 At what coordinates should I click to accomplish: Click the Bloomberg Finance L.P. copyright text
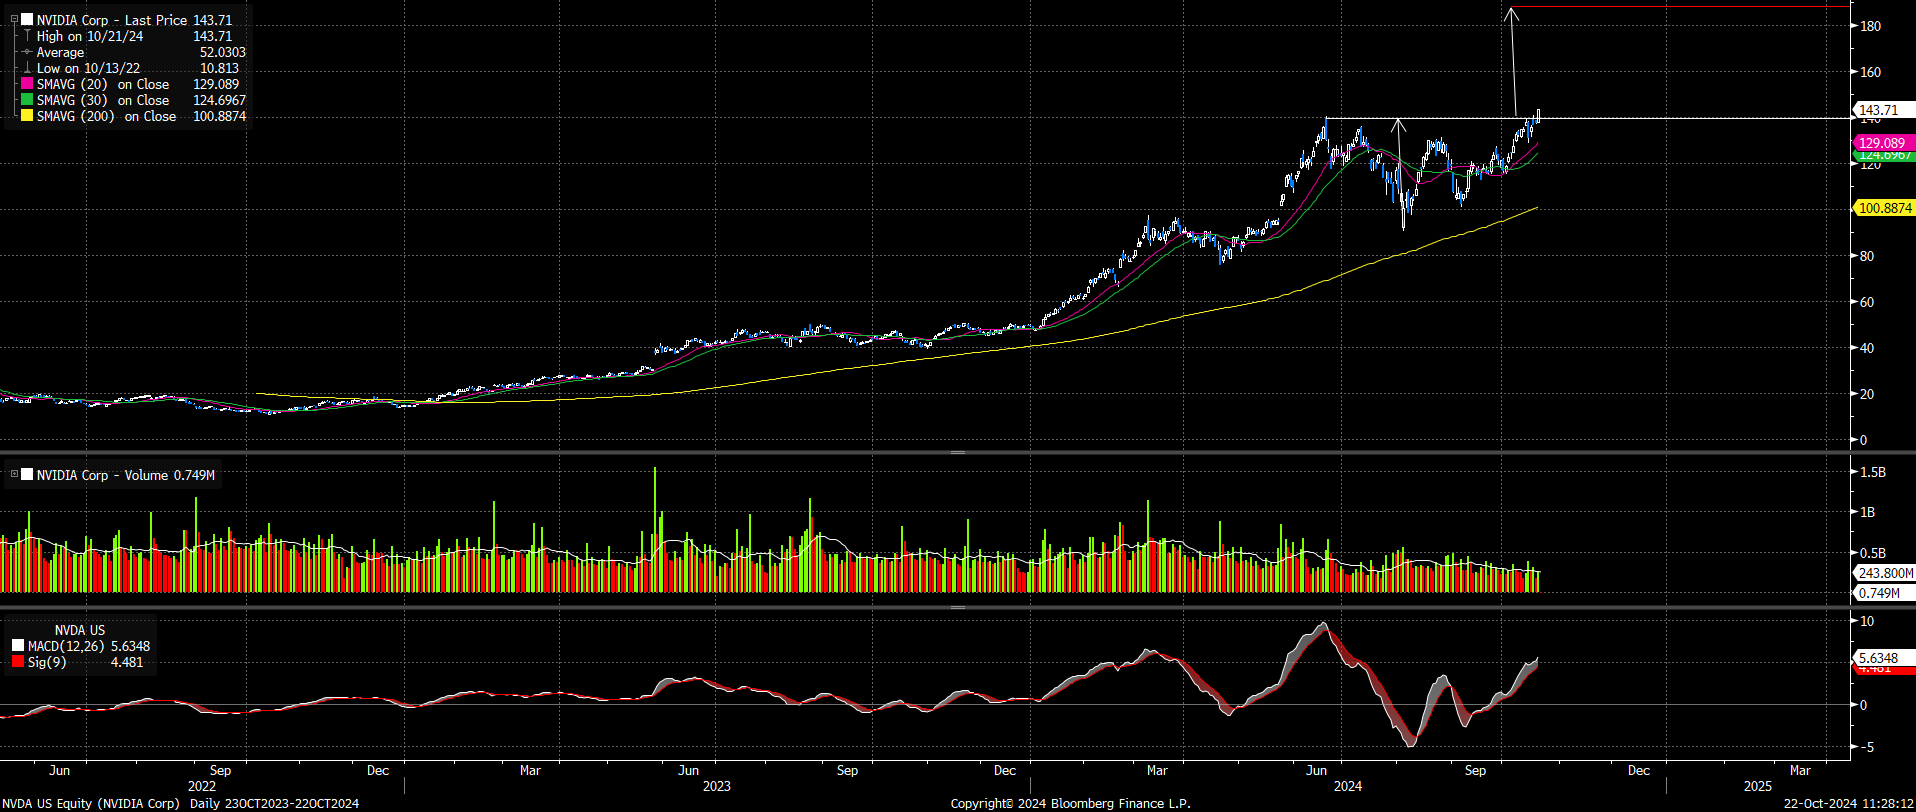[1071, 803]
